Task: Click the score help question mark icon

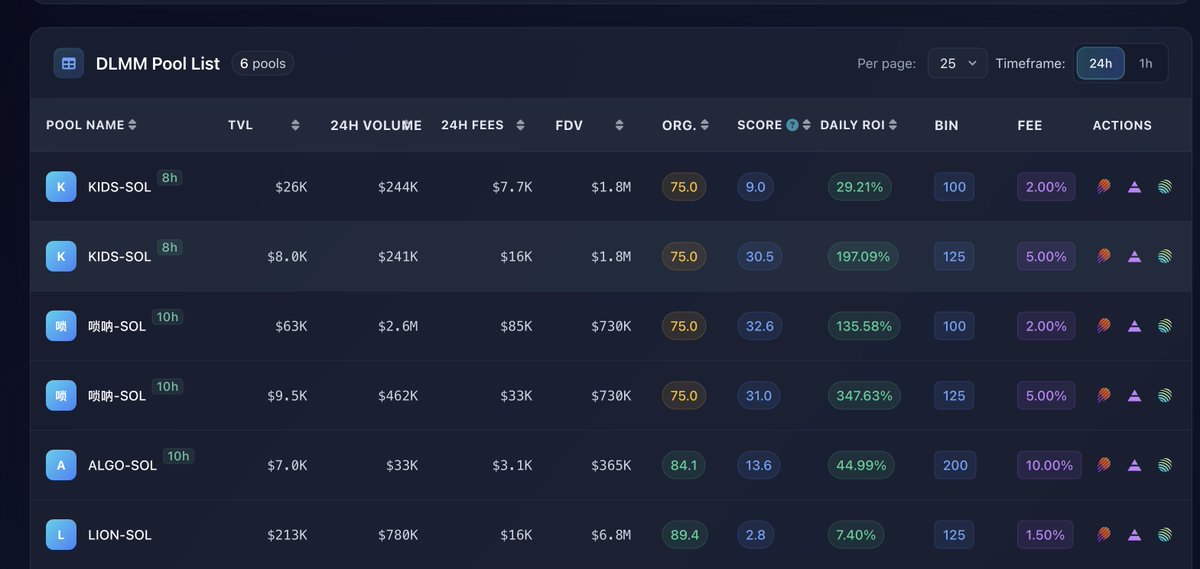Action: pos(792,125)
